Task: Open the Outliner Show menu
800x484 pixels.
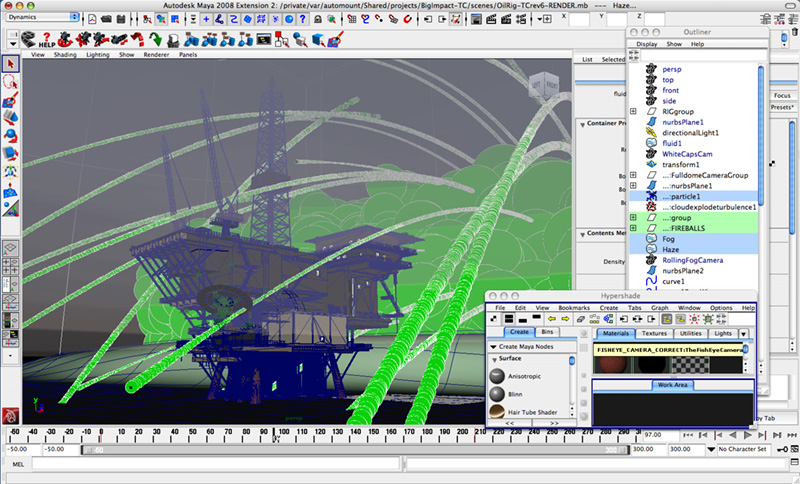Action: click(674, 44)
